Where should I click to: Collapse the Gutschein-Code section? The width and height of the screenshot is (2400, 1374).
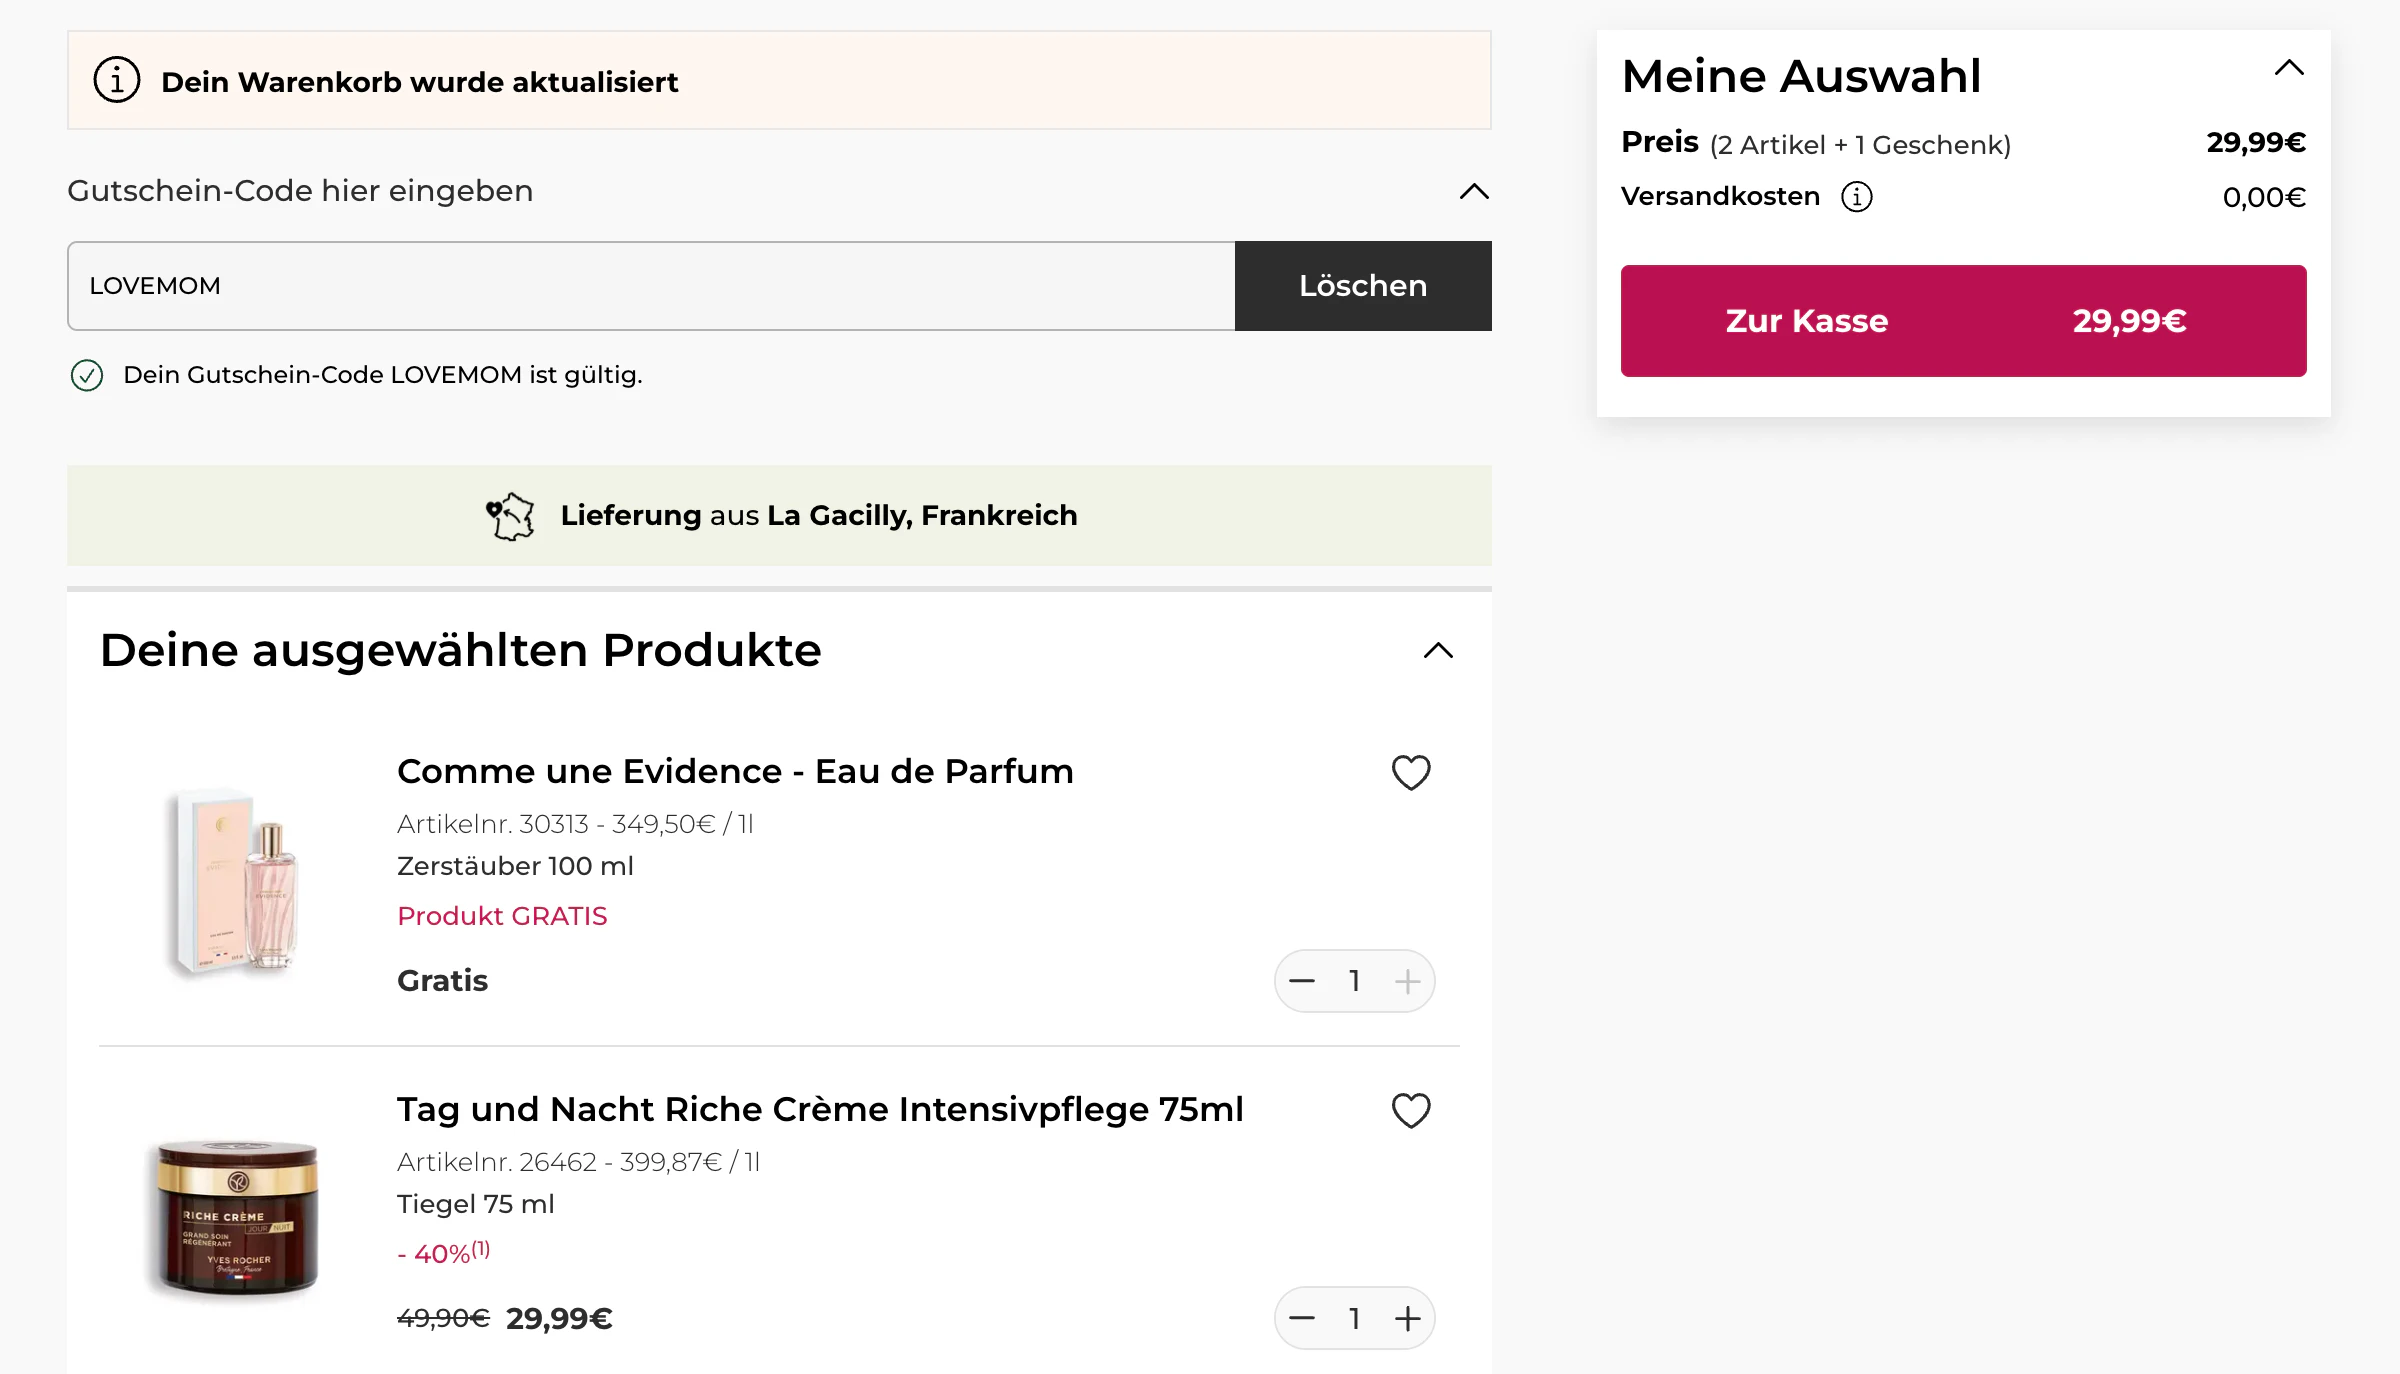point(1474,191)
